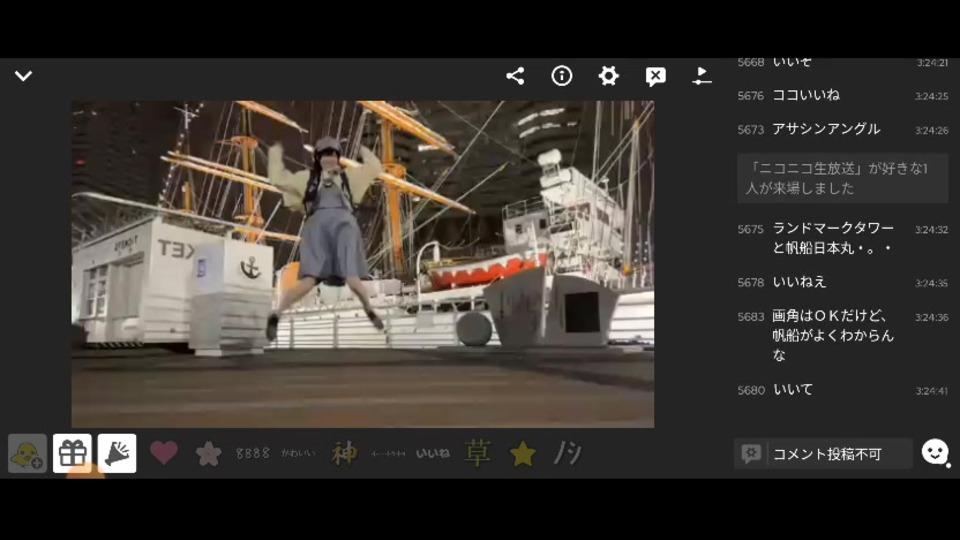Tap the chick-with-plus icon
This screenshot has height=540, width=960.
coord(28,454)
